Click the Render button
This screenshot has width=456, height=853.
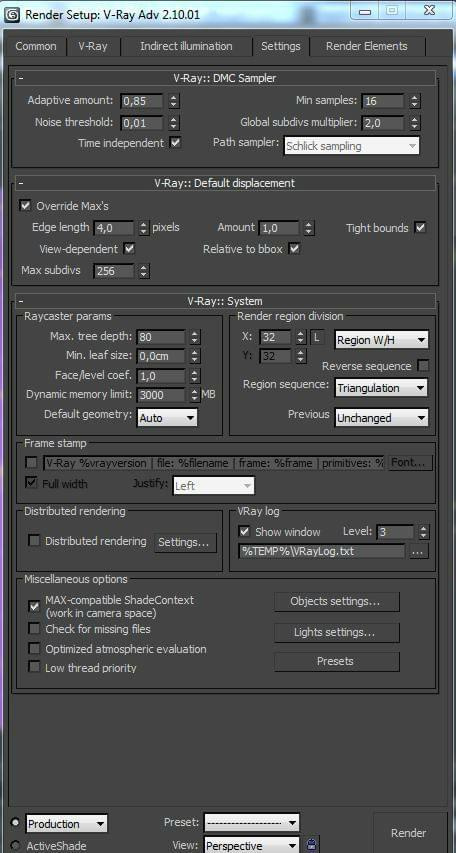[409, 833]
